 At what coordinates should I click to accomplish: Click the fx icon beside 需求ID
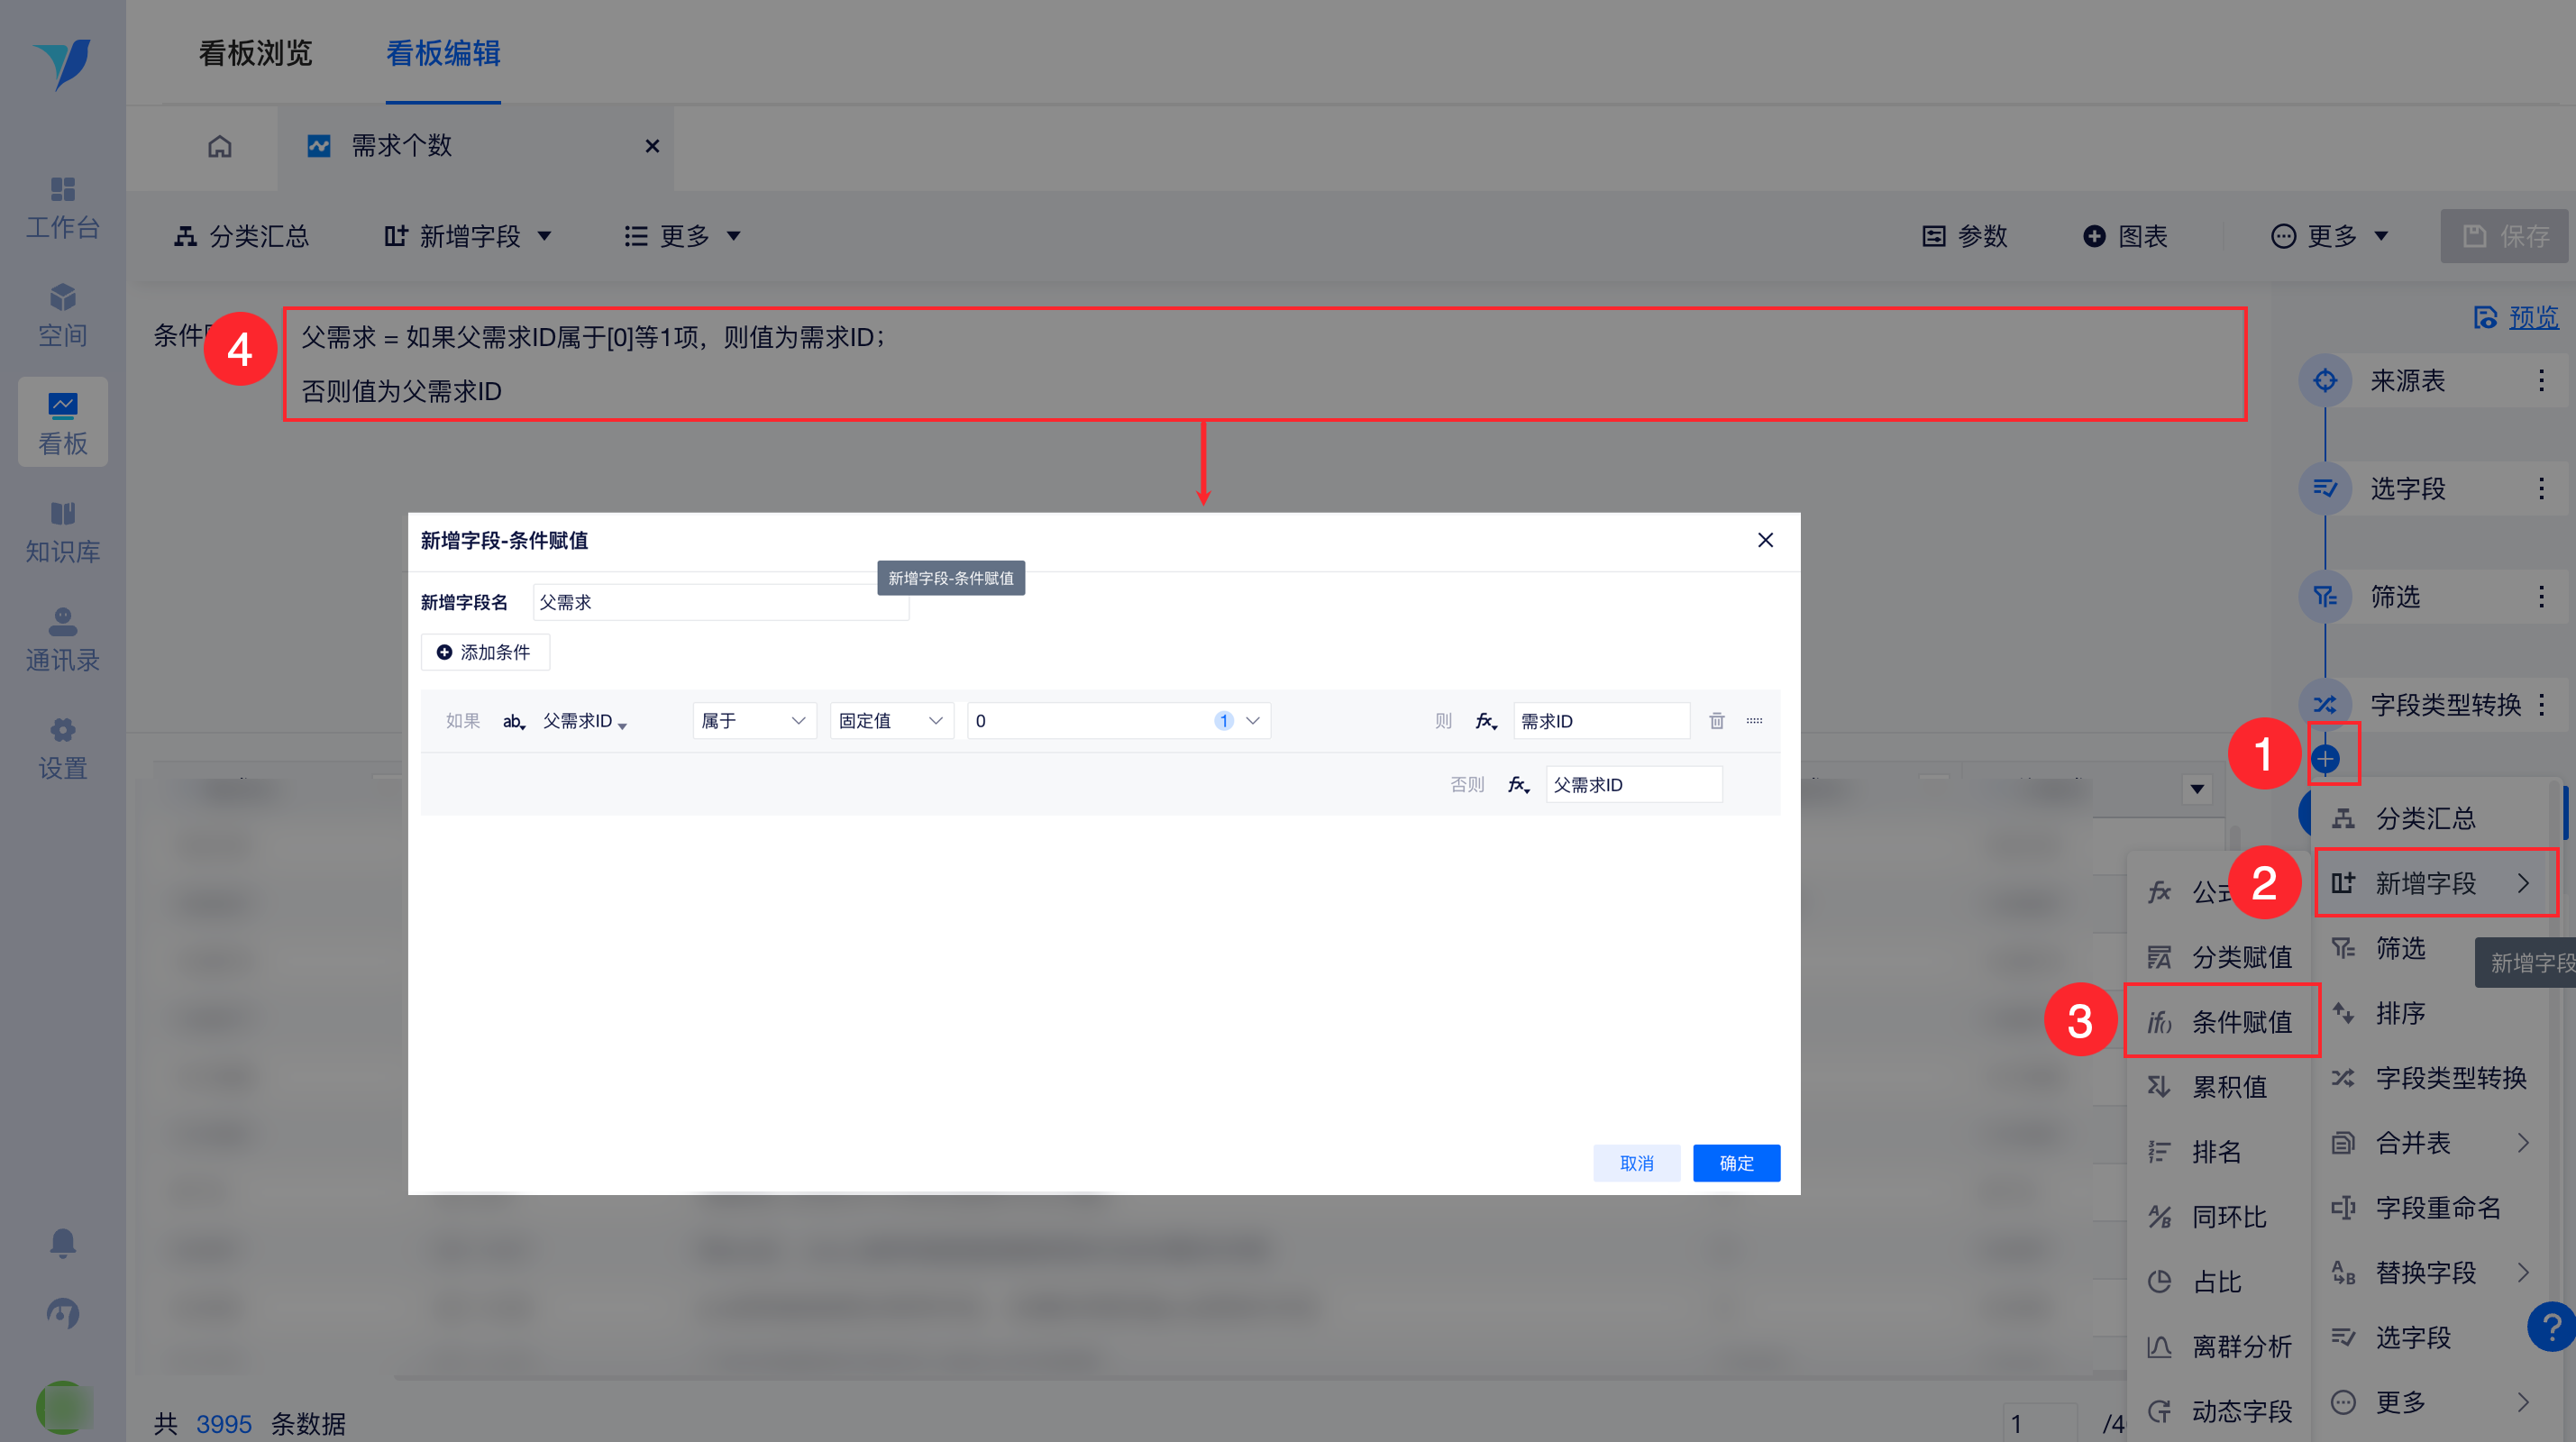point(1486,721)
